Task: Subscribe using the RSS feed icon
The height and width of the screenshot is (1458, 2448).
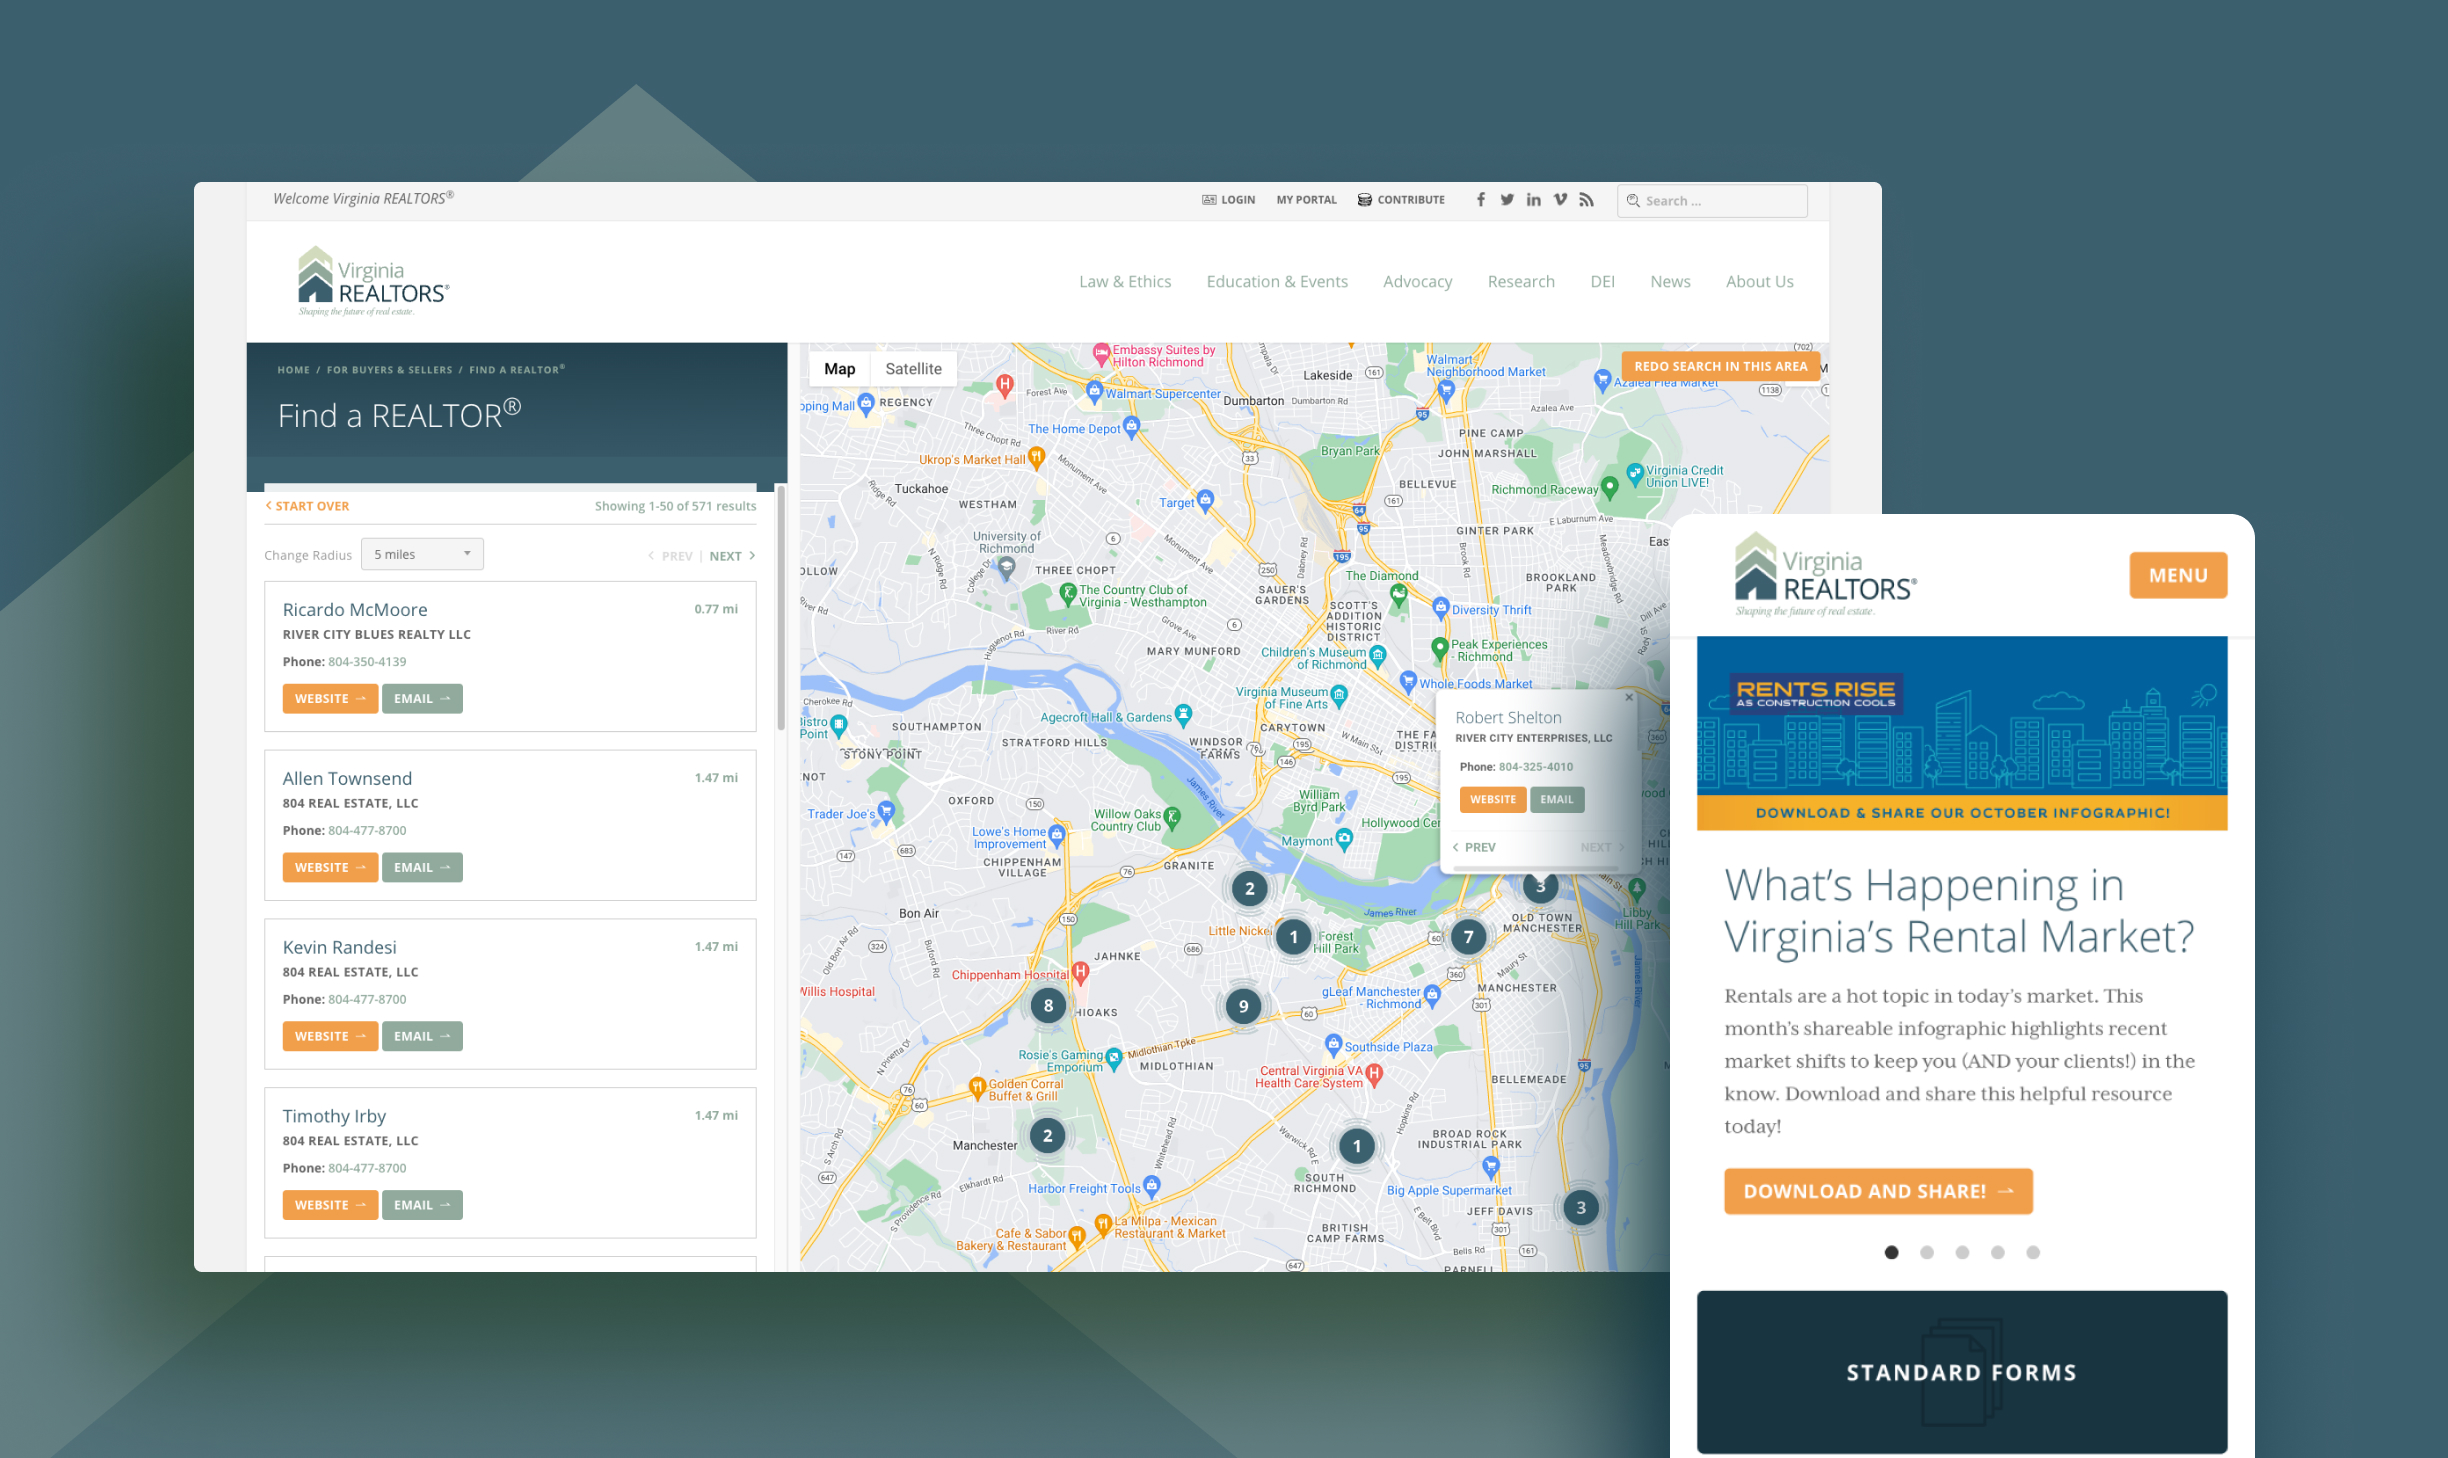Action: (1586, 199)
